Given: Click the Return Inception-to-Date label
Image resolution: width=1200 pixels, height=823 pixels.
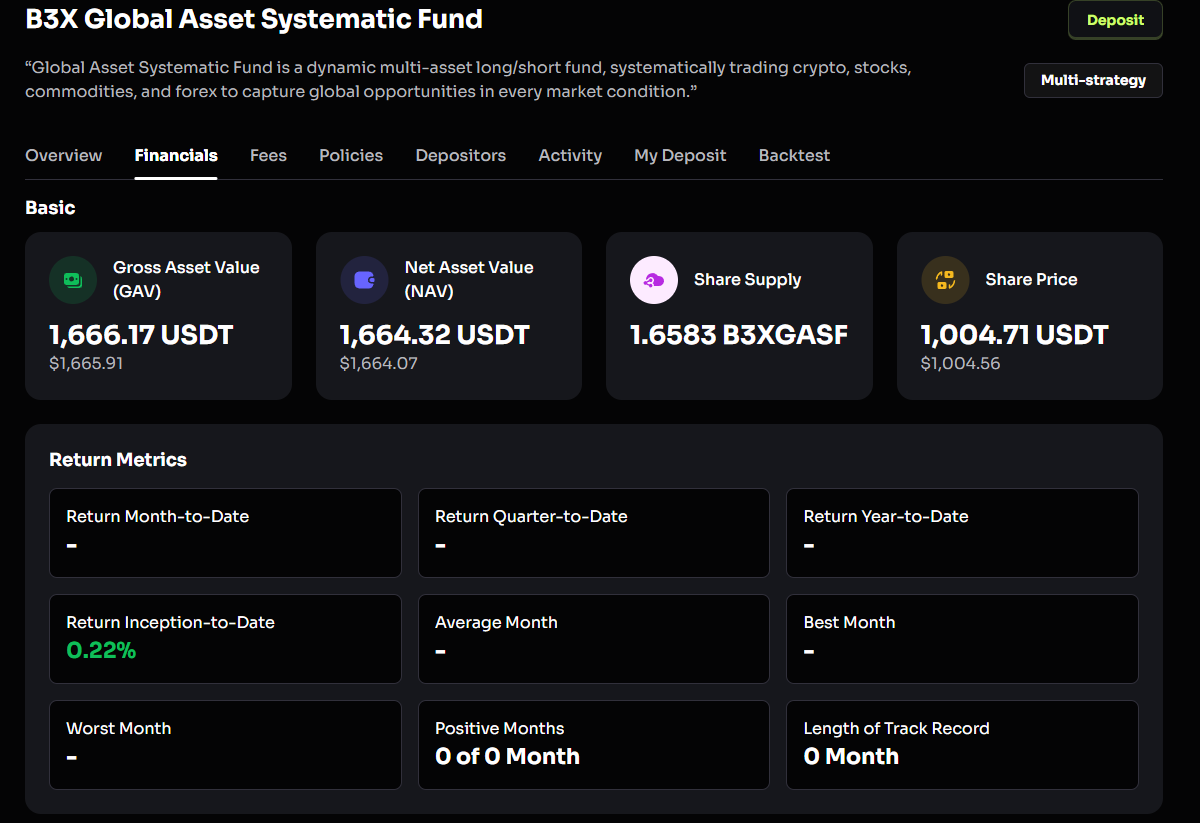Looking at the screenshot, I should click(170, 622).
